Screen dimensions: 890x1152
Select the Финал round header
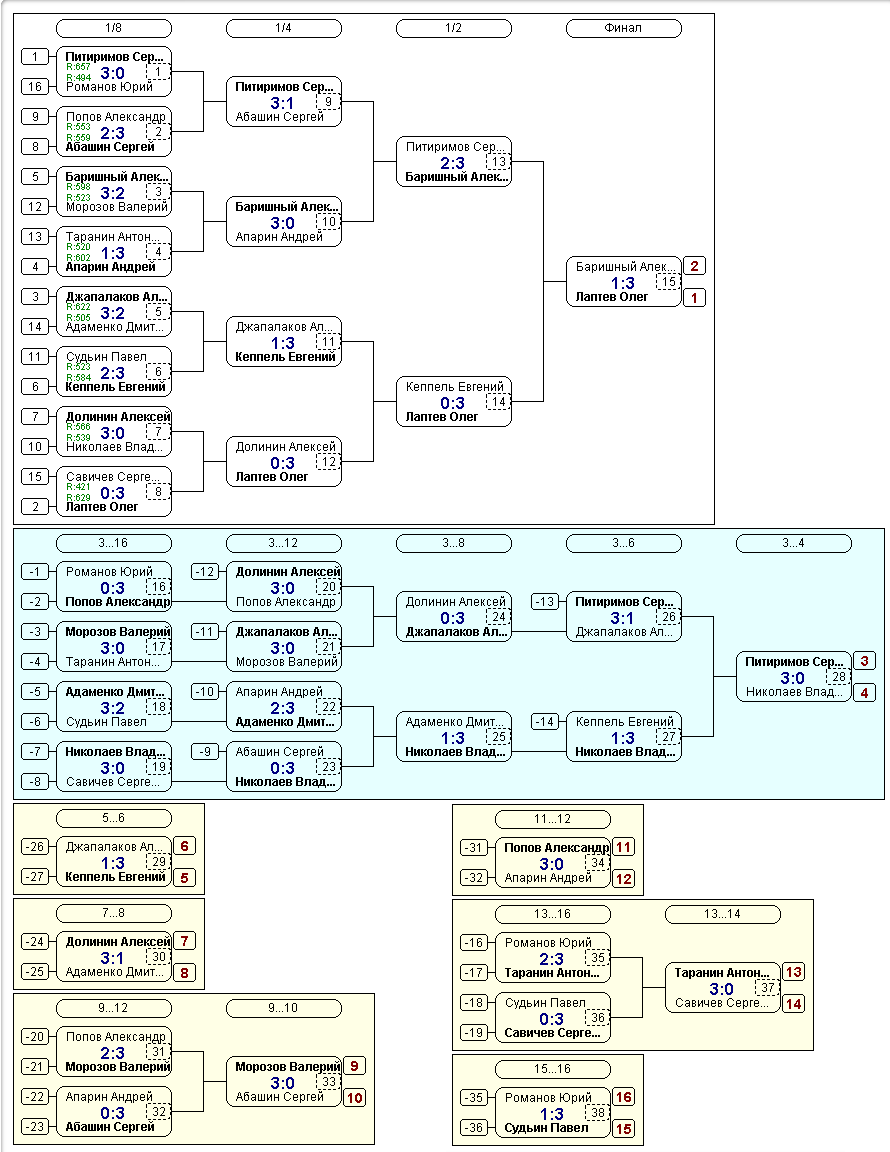click(x=623, y=29)
